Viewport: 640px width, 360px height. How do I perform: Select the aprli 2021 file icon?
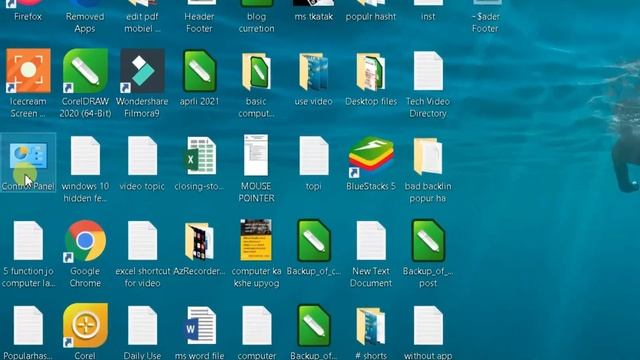coord(200,71)
